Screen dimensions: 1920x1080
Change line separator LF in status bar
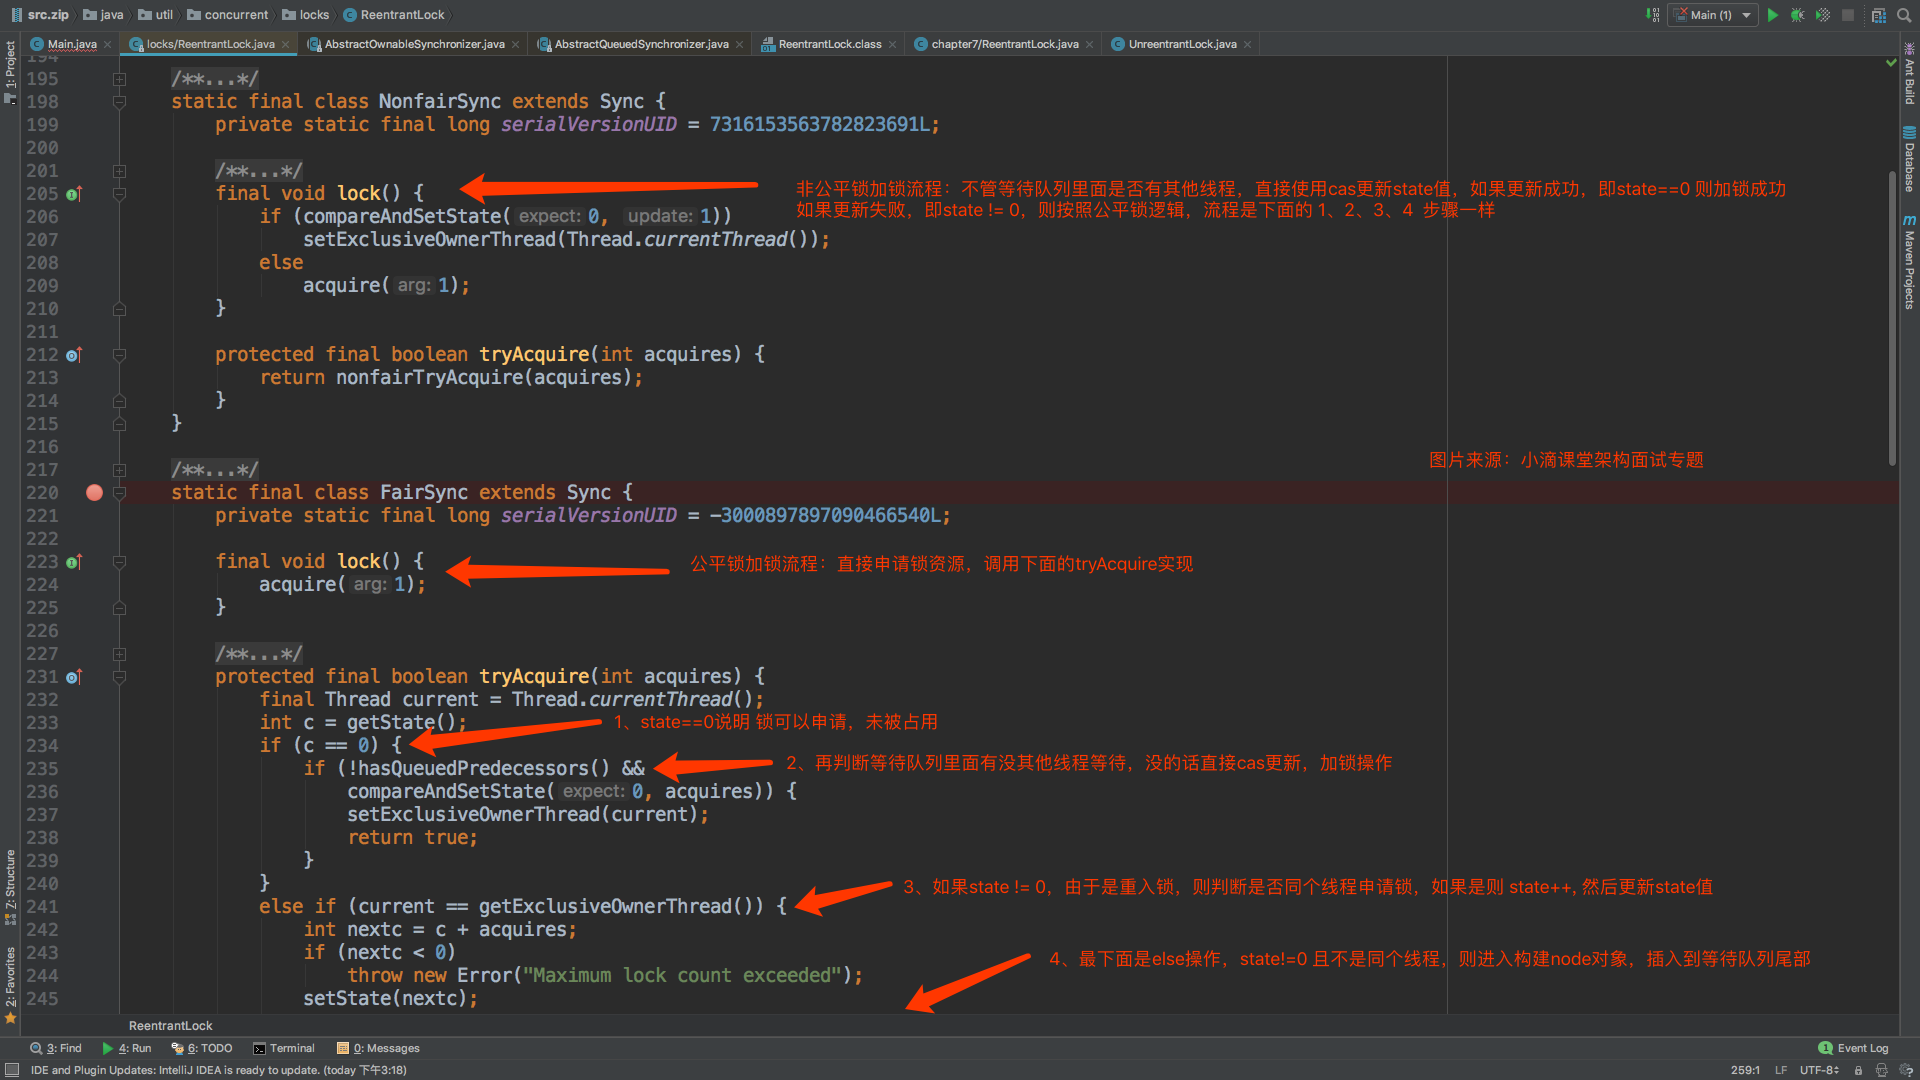[1781, 1070]
